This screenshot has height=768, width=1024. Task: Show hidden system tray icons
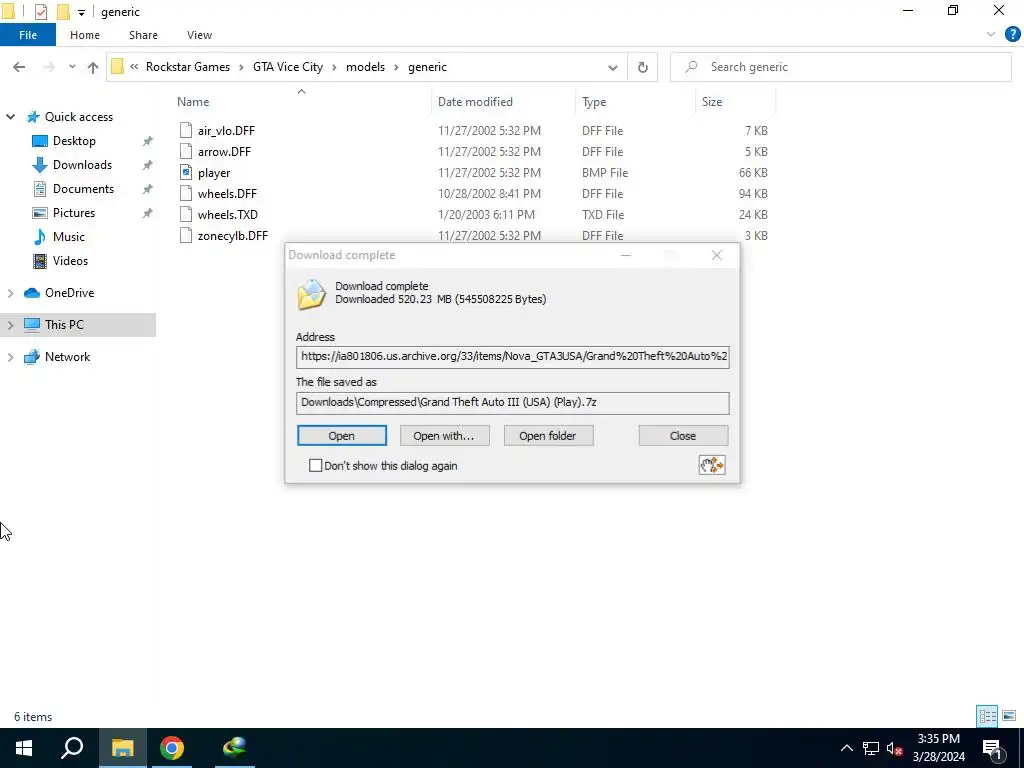pyautogui.click(x=846, y=748)
